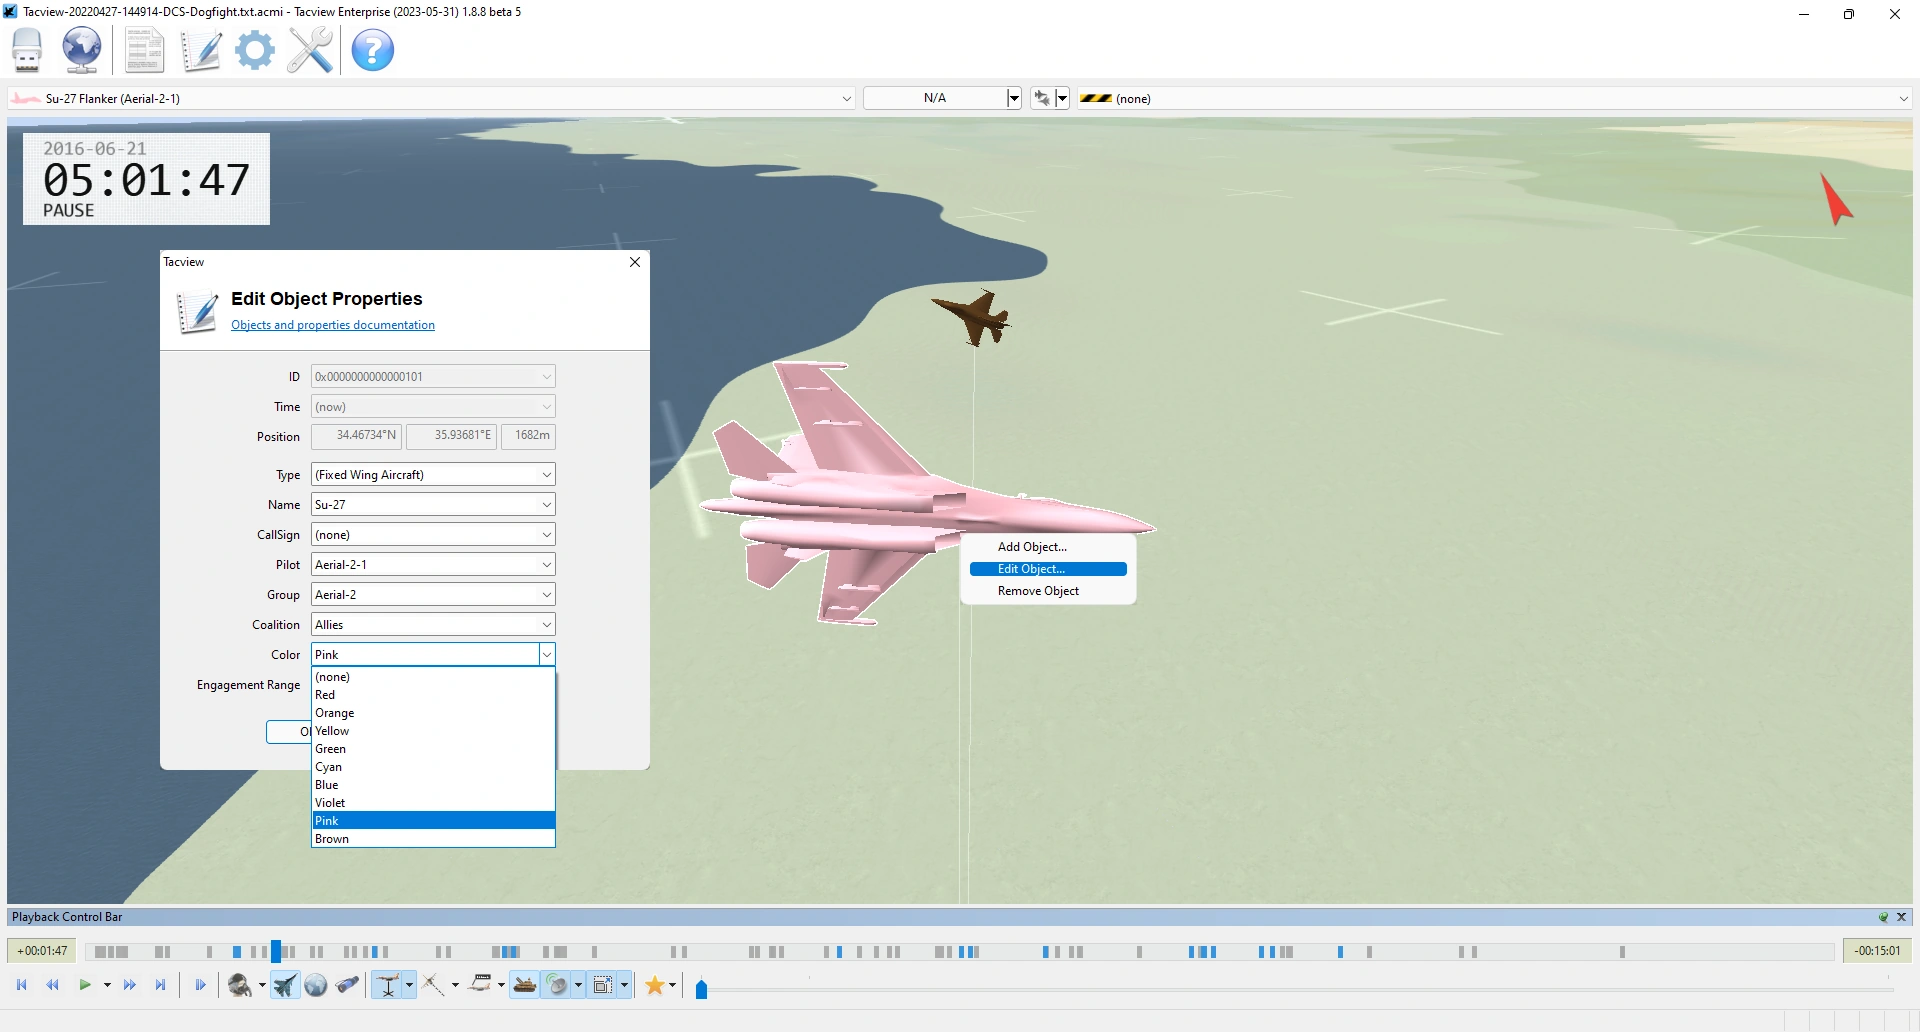Jump to the beginning of the recording
Viewport: 1920px width, 1032px height.
[22, 985]
